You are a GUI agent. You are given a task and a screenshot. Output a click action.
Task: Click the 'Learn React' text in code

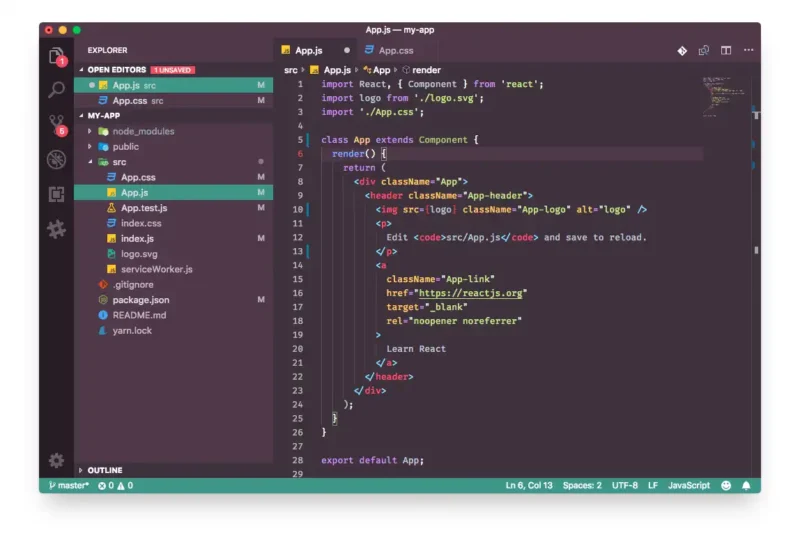pyautogui.click(x=416, y=349)
